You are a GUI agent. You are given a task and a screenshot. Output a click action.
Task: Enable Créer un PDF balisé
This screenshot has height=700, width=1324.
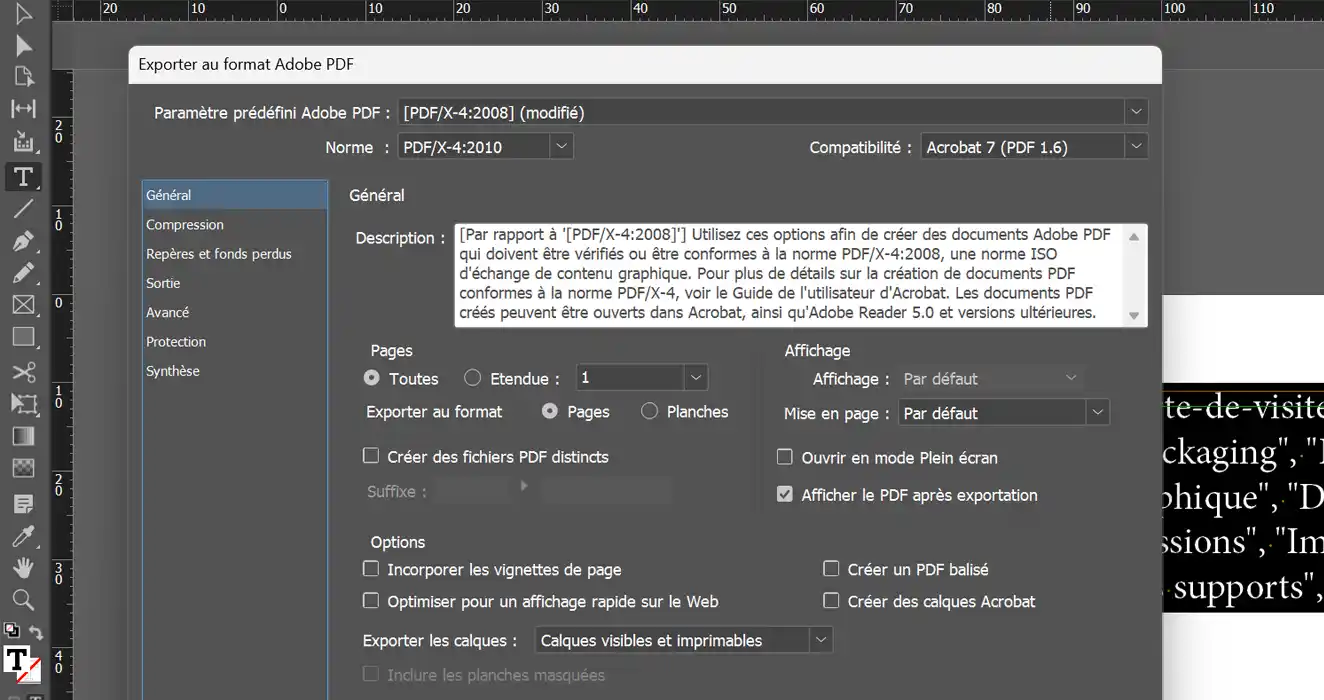(x=831, y=569)
